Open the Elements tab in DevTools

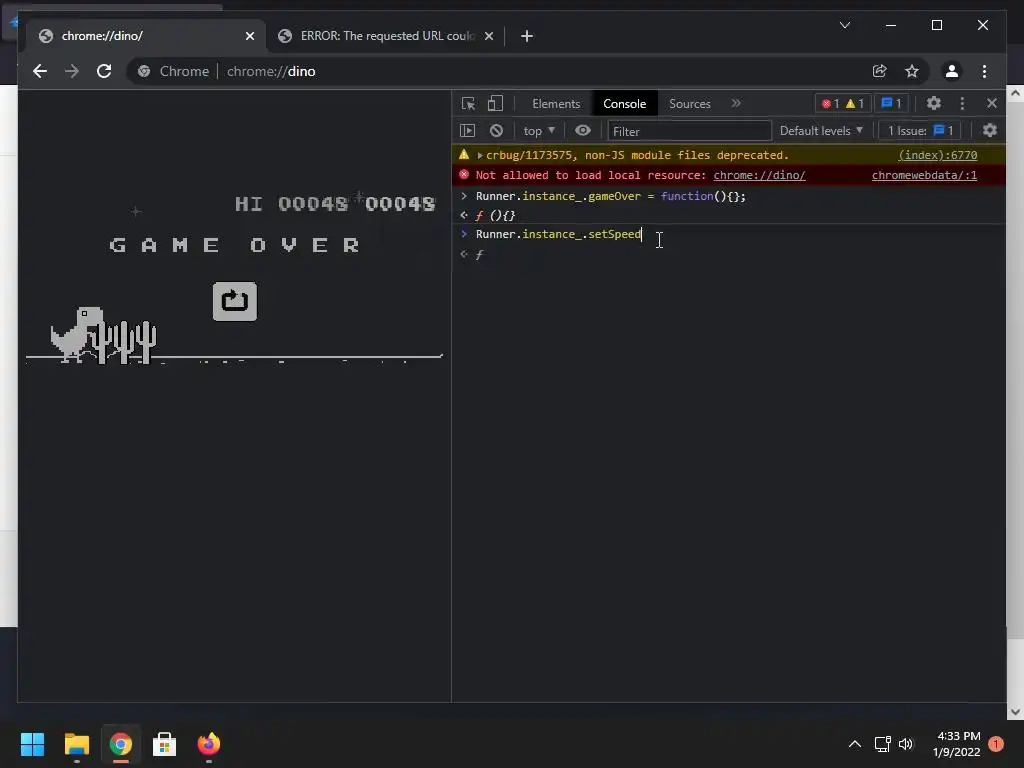556,104
